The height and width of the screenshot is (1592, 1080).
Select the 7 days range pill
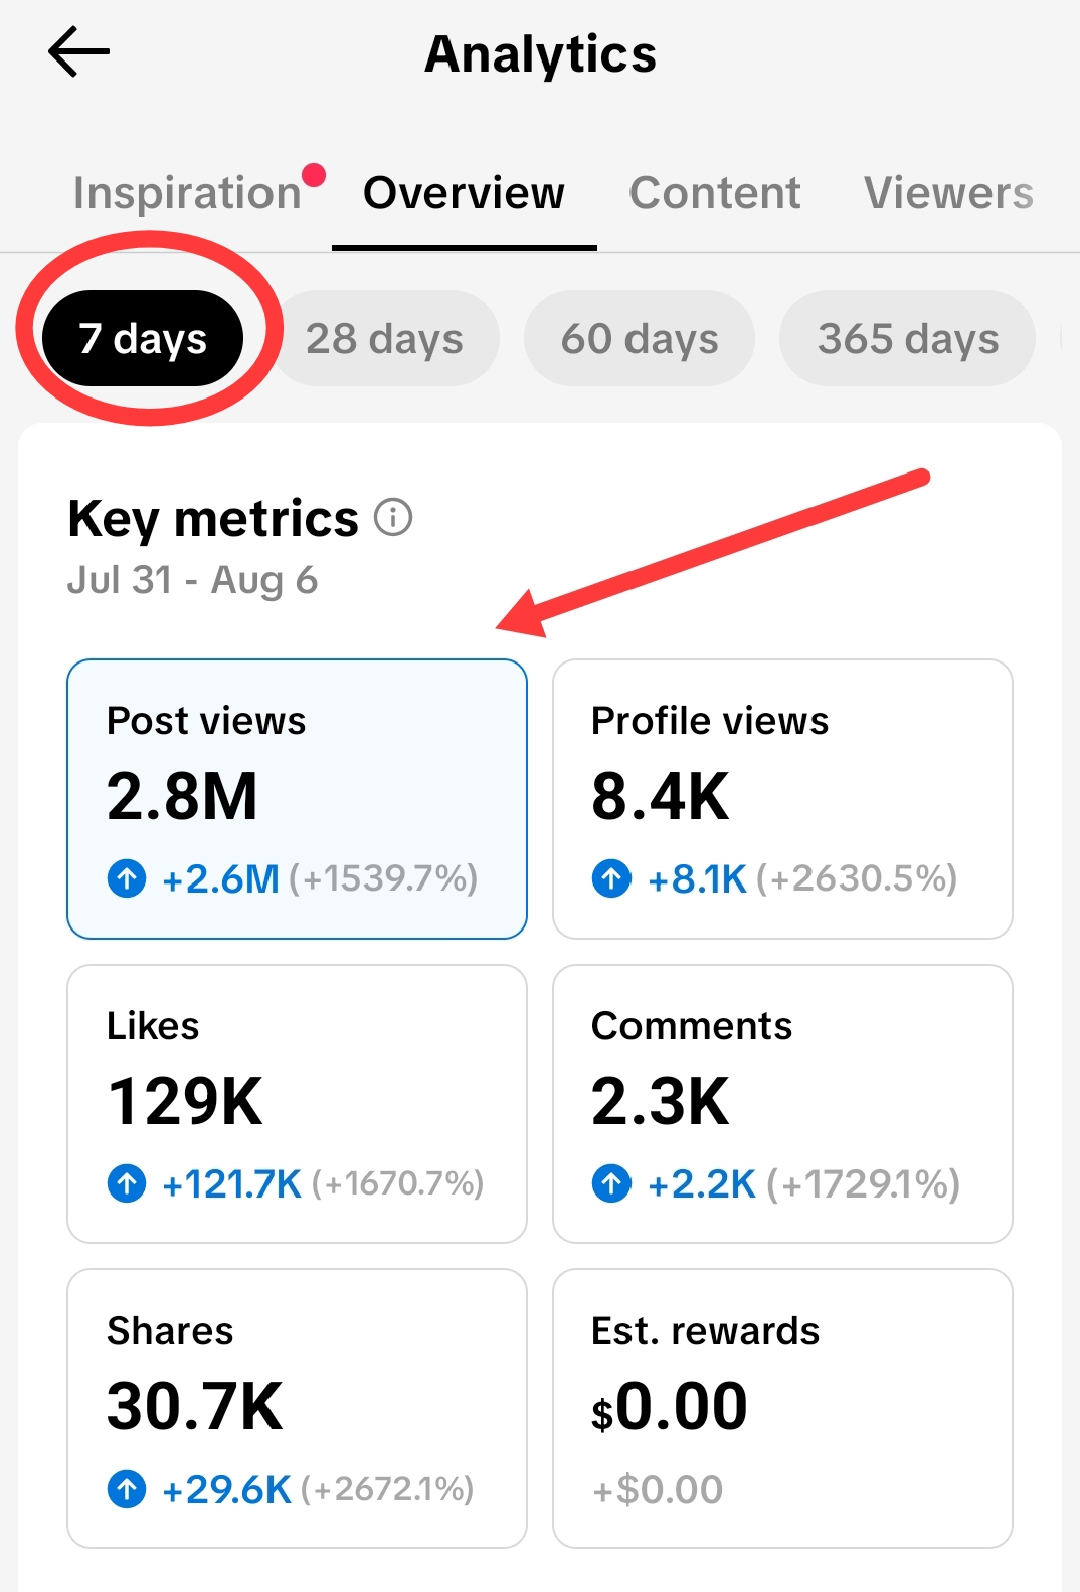pos(142,338)
